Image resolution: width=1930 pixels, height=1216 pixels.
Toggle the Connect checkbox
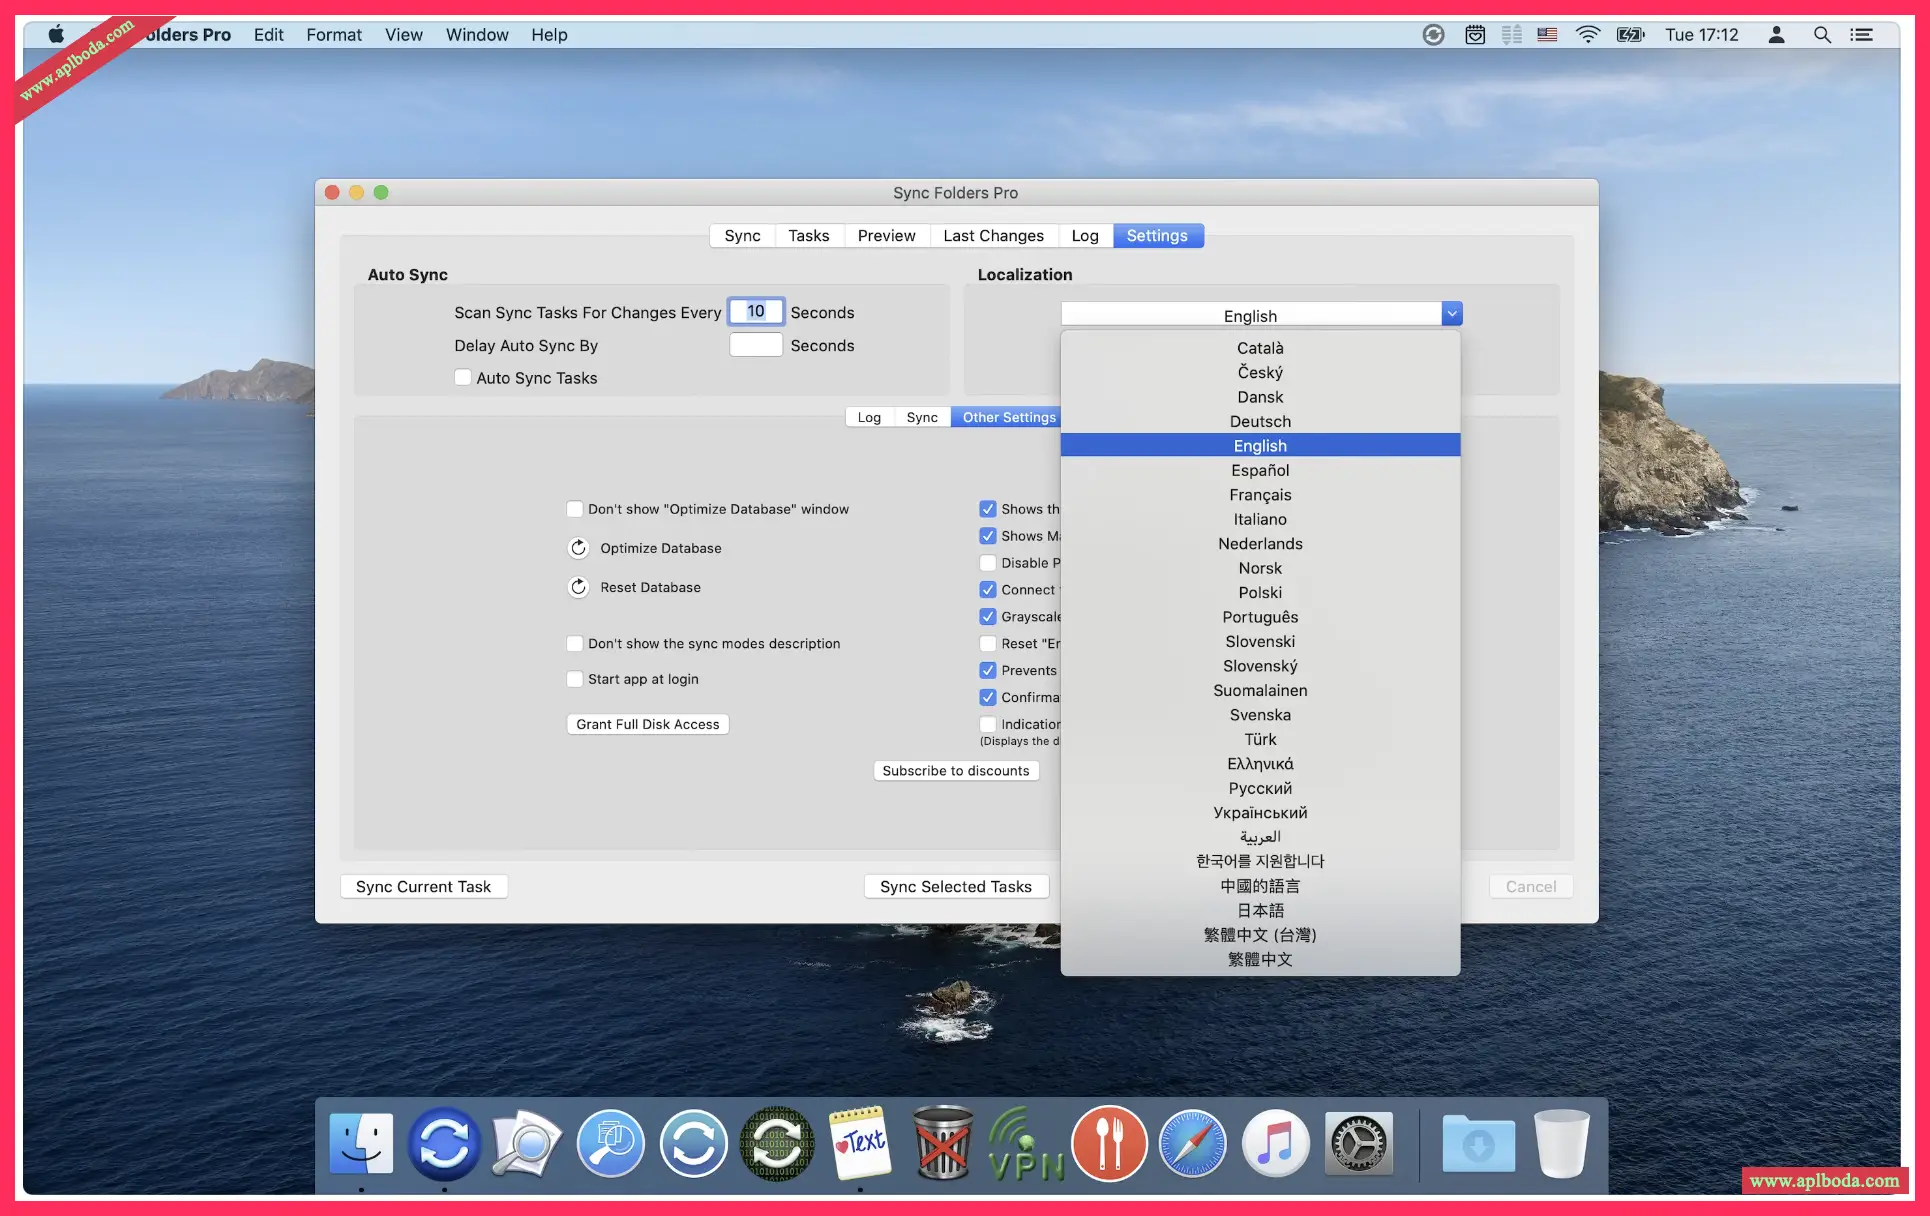(988, 590)
